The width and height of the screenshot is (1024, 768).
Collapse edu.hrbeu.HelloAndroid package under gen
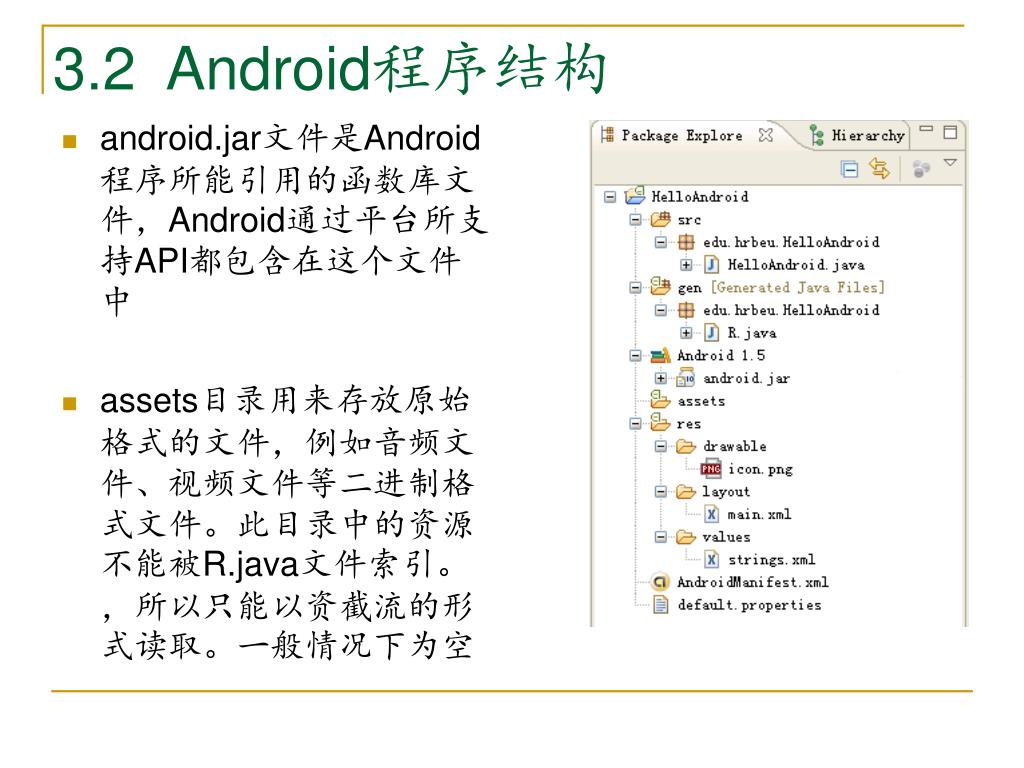[x=660, y=310]
